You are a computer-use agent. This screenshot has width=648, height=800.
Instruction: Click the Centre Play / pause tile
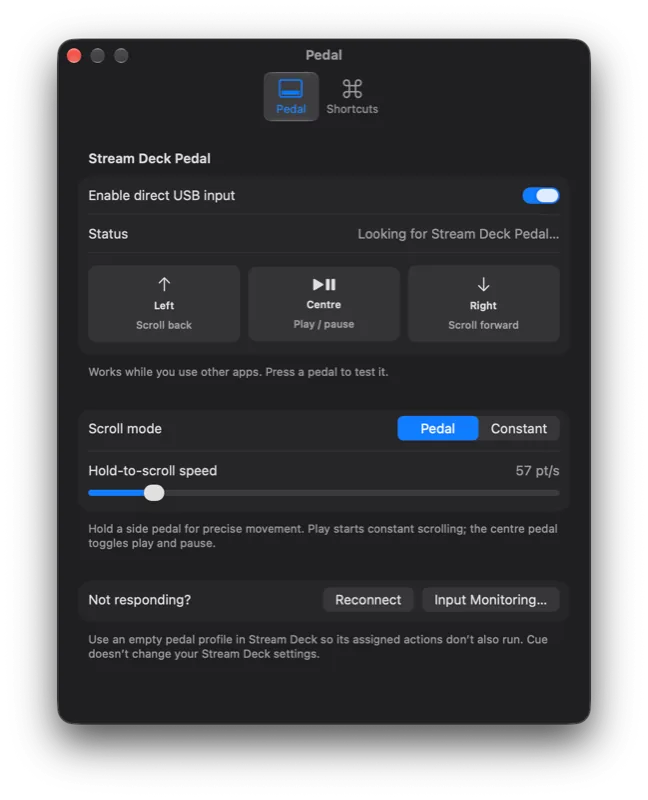pyautogui.click(x=324, y=304)
